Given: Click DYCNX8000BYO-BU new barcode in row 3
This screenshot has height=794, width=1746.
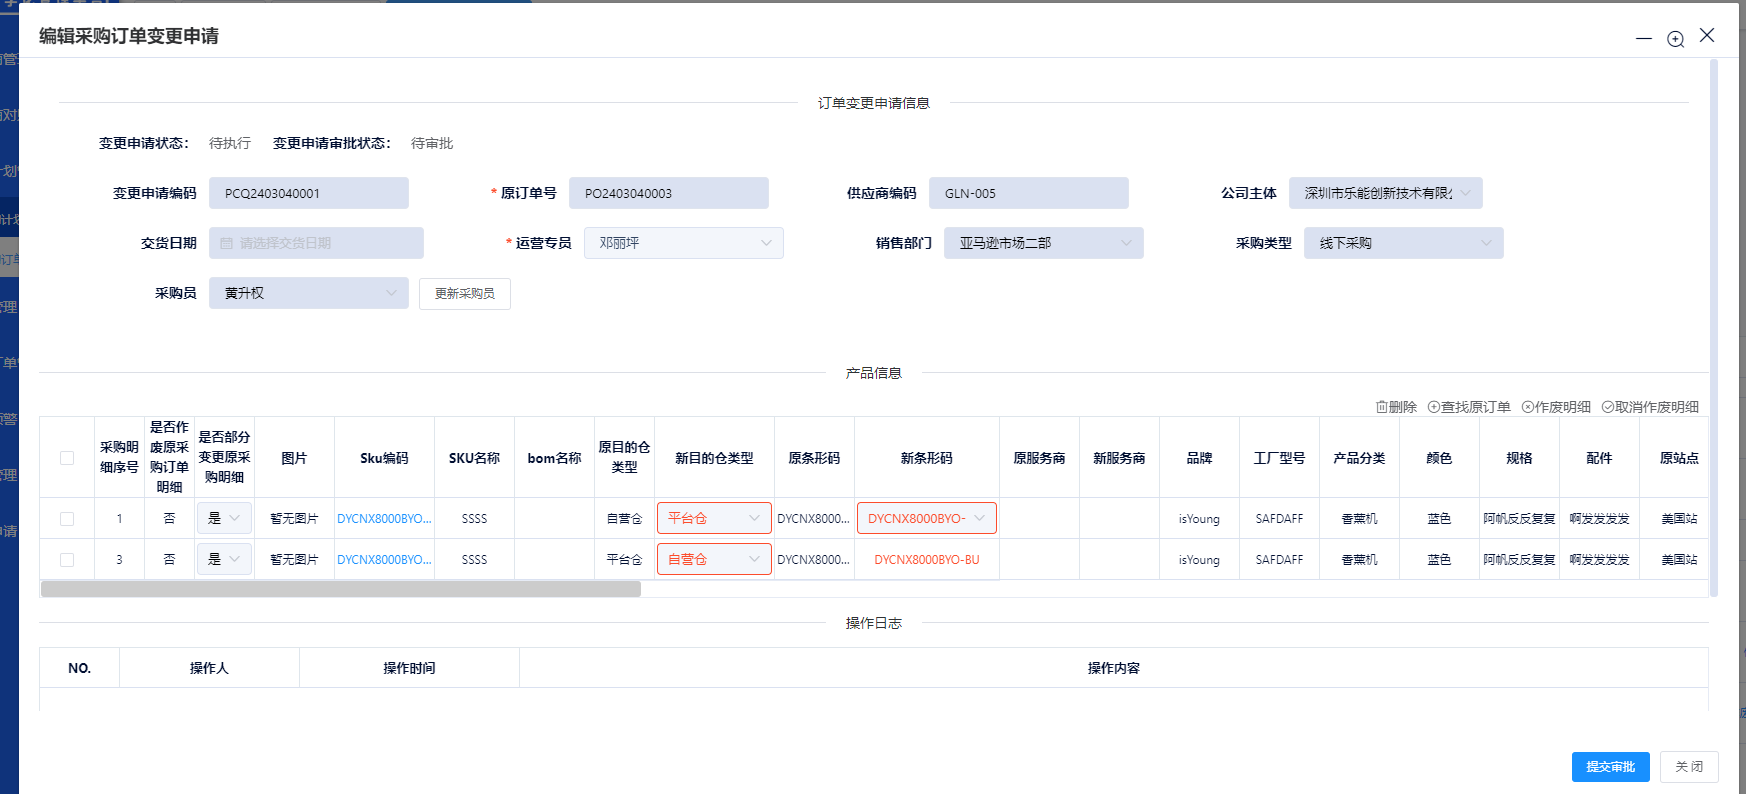Looking at the screenshot, I should tap(927, 560).
